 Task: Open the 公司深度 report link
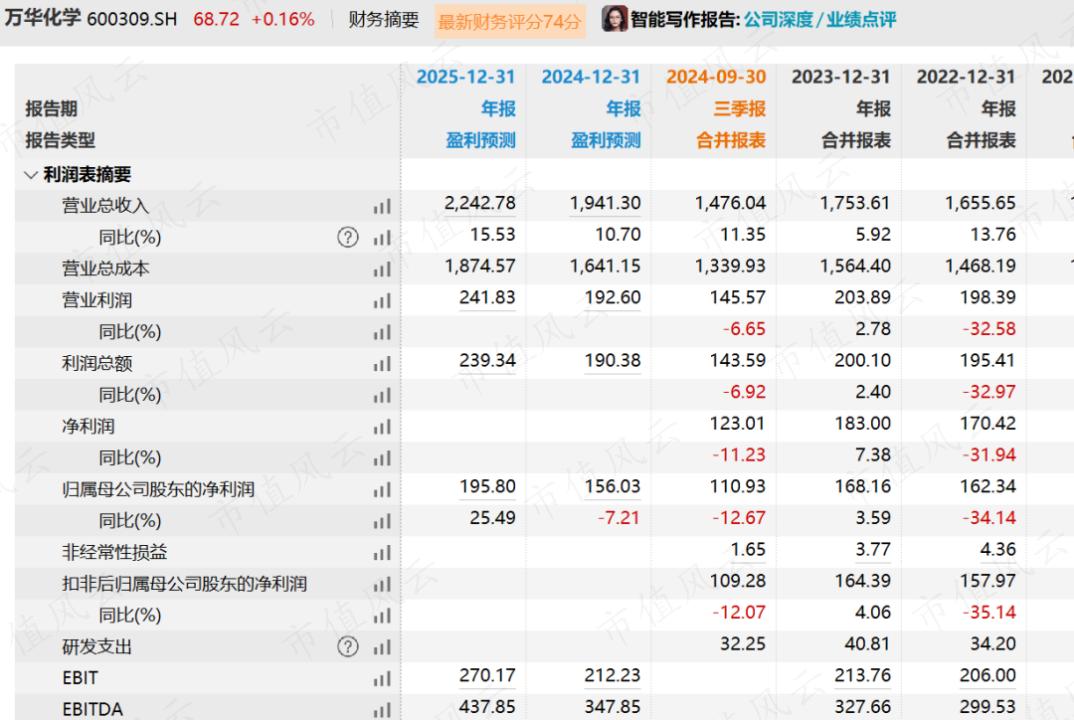(778, 19)
